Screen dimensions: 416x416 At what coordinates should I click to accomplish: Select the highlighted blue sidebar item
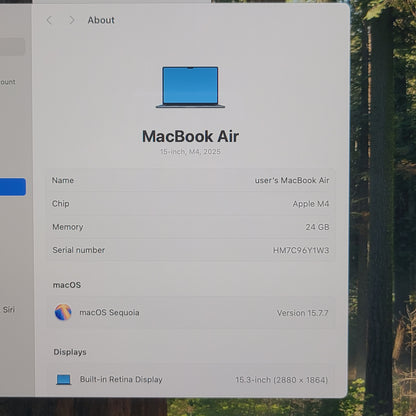click(x=13, y=187)
